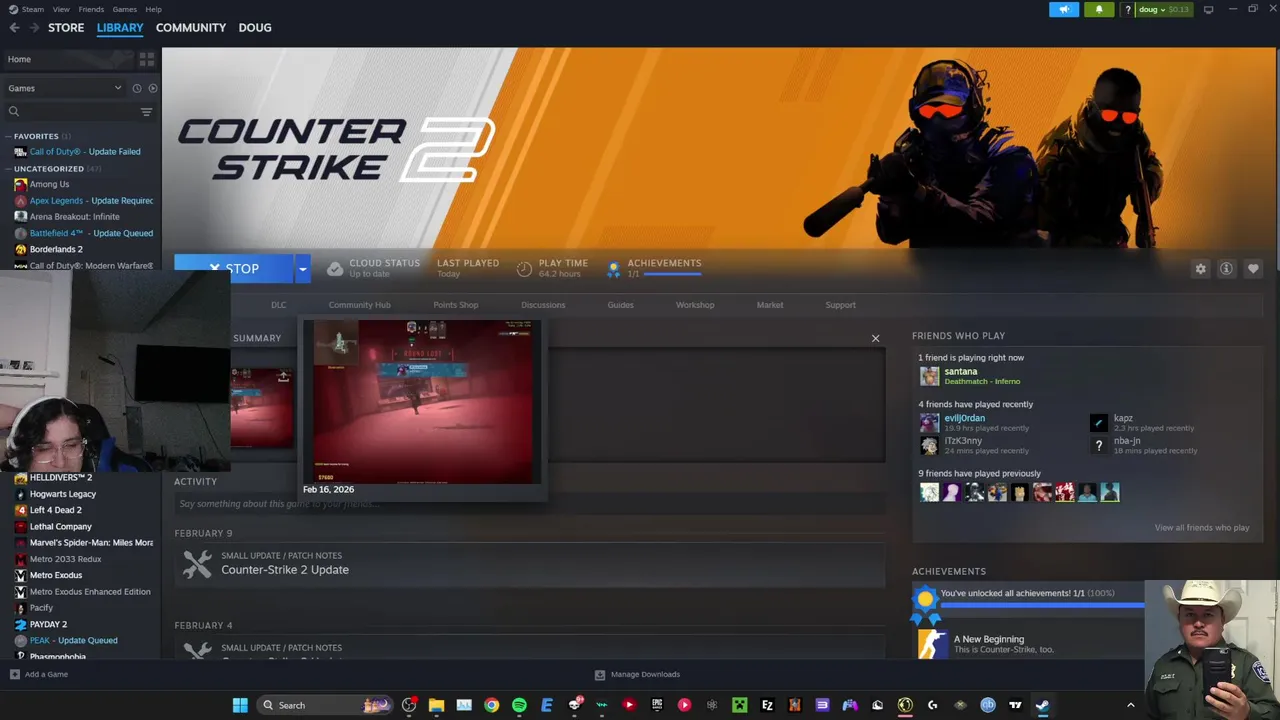Open Windows Start menu
1280x720 pixels.
click(240, 705)
